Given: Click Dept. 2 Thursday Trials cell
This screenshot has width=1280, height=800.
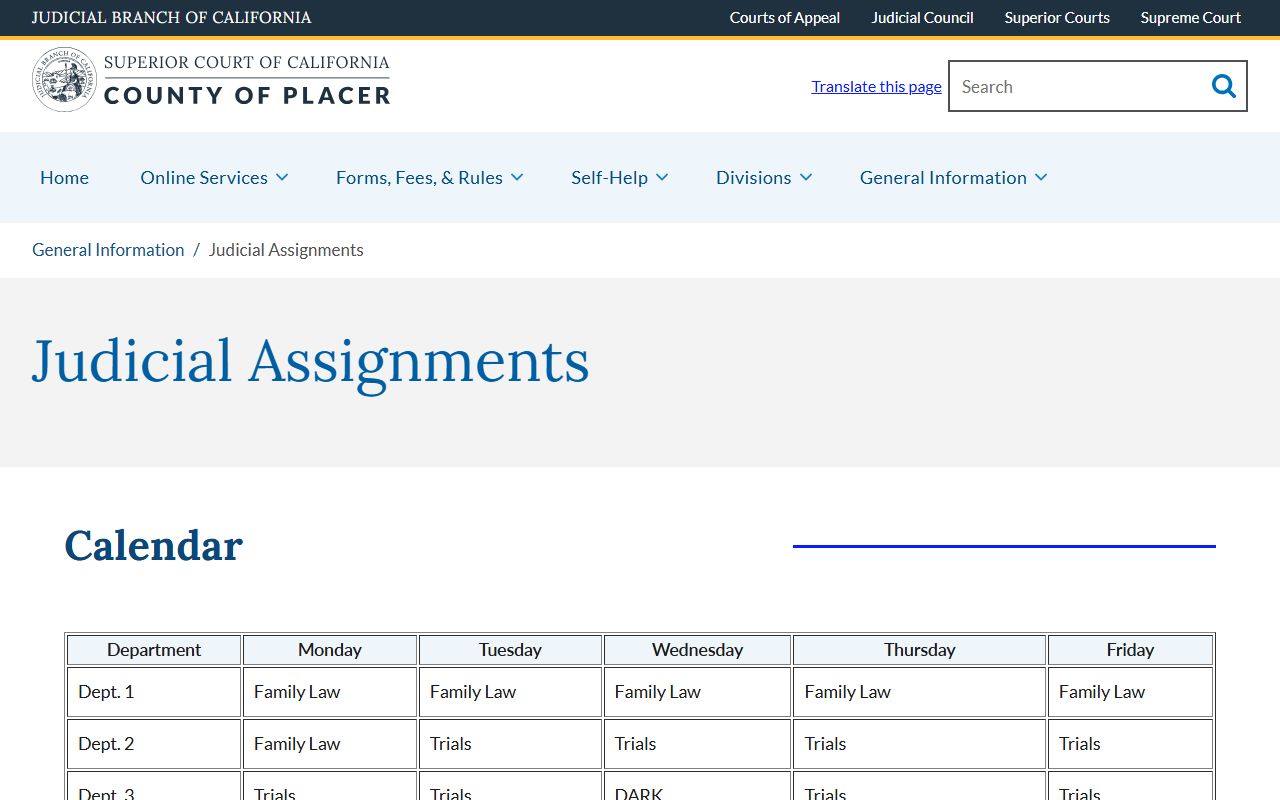Looking at the screenshot, I should pos(920,744).
